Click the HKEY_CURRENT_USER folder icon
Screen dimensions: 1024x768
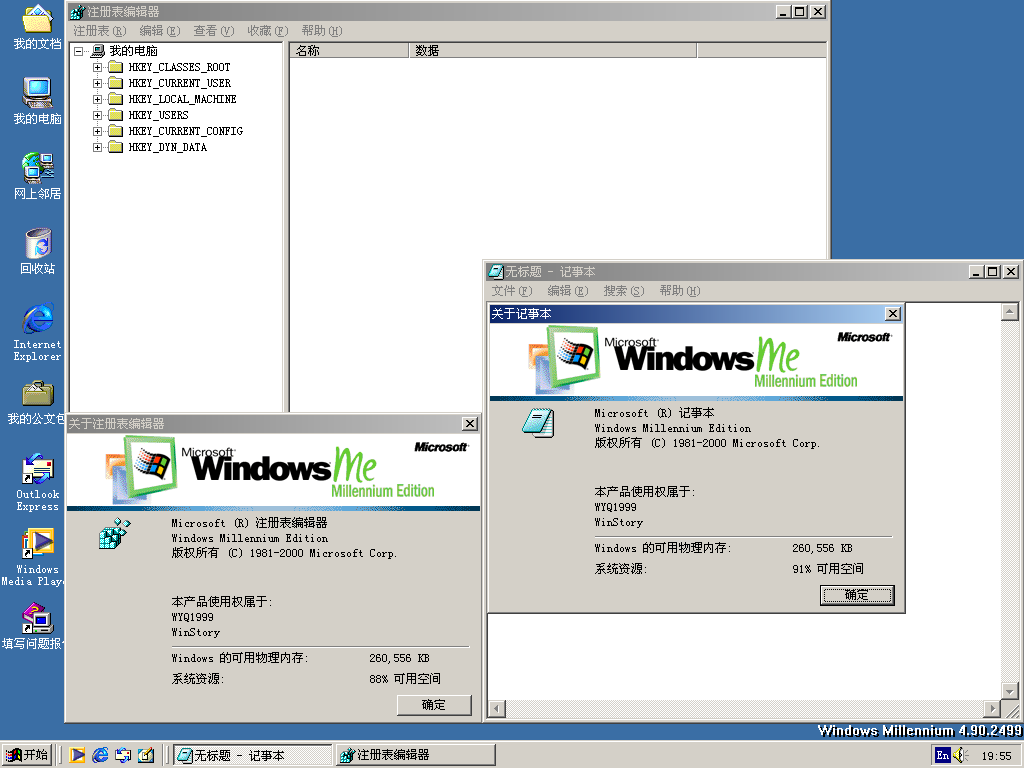tap(116, 83)
